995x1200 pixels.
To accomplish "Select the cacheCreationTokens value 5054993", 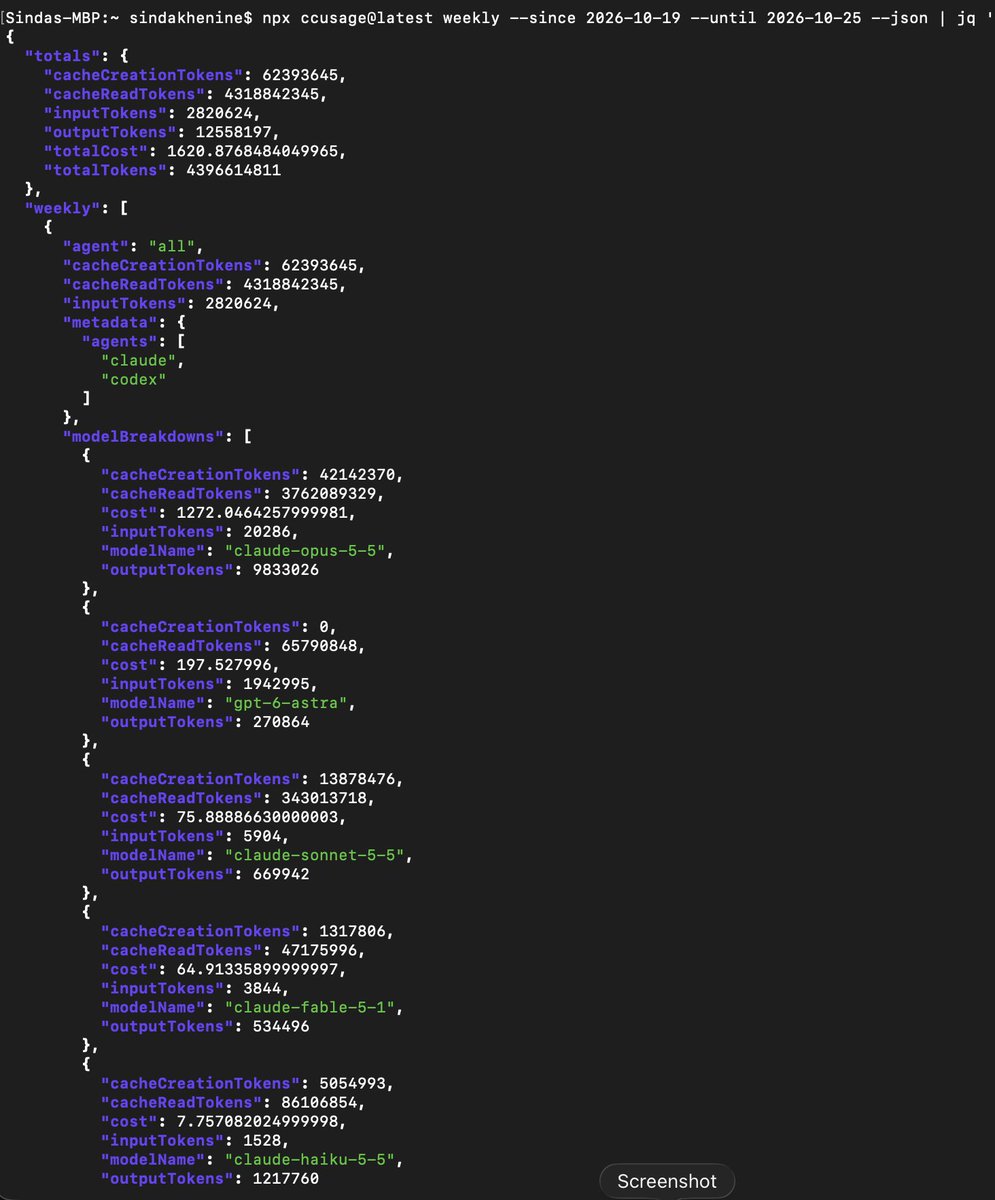I will pyautogui.click(x=354, y=1082).
